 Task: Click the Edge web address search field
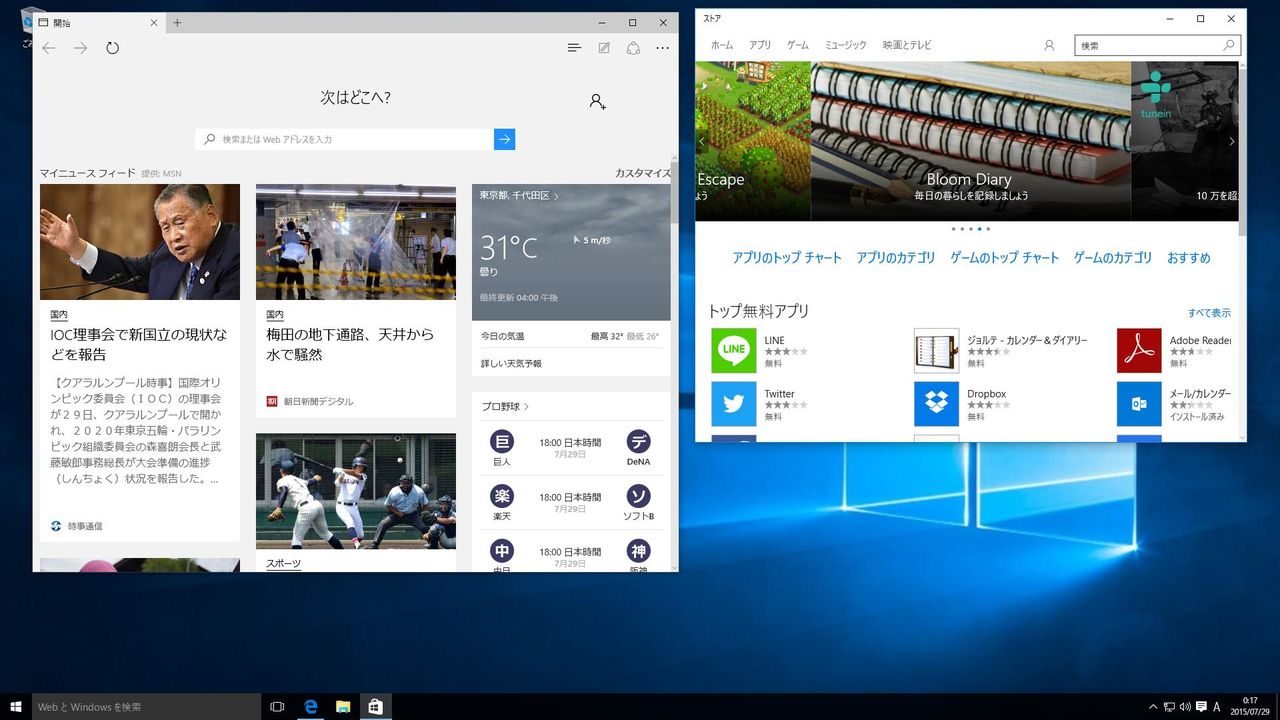(344, 139)
